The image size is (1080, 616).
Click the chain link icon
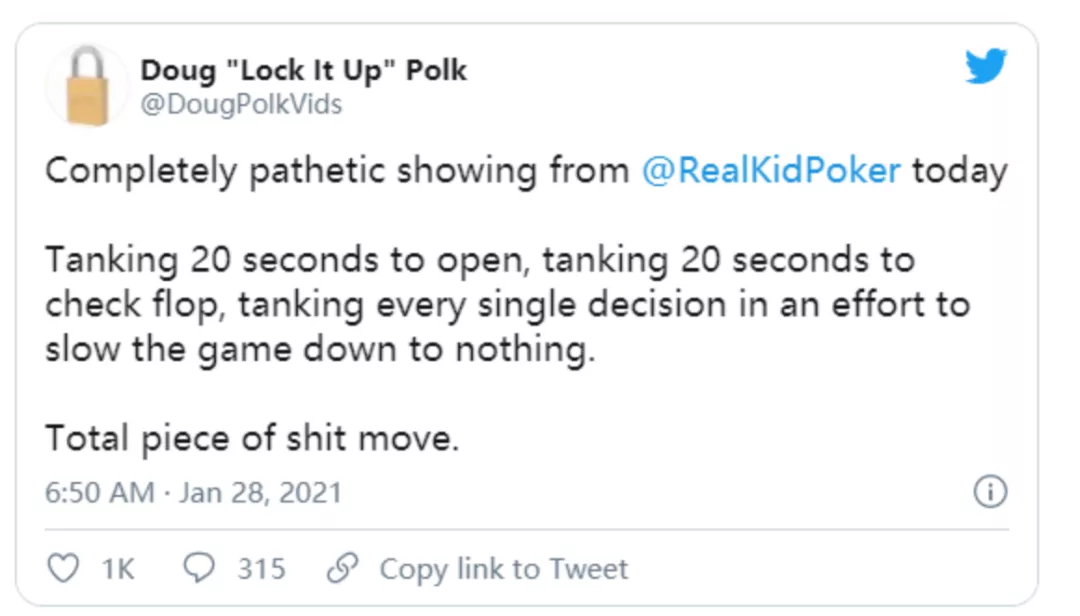[342, 568]
